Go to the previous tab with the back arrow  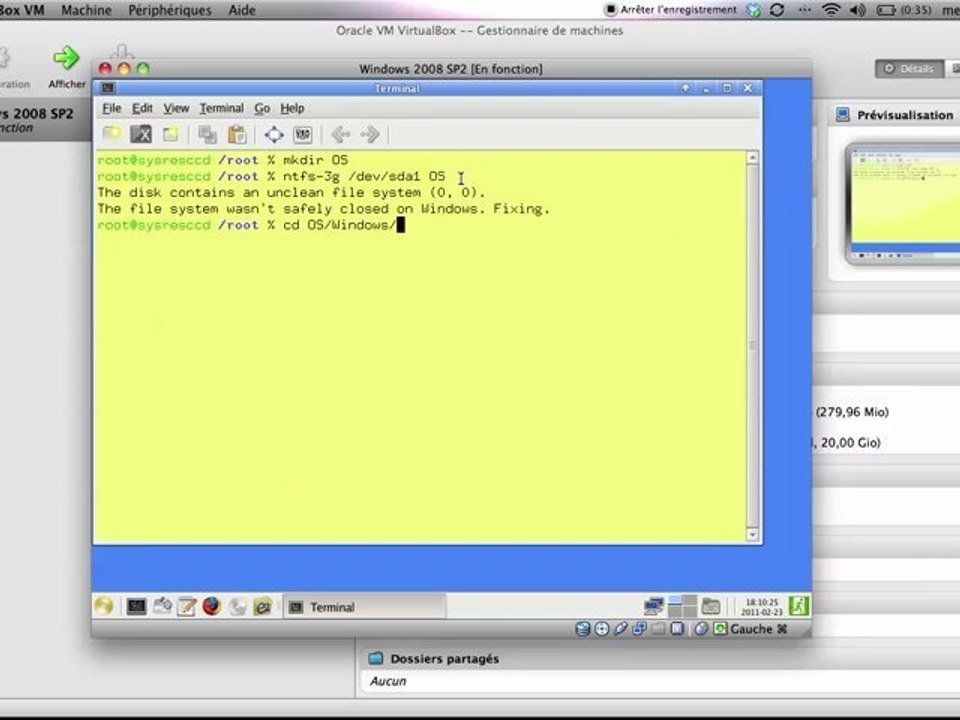click(x=340, y=134)
